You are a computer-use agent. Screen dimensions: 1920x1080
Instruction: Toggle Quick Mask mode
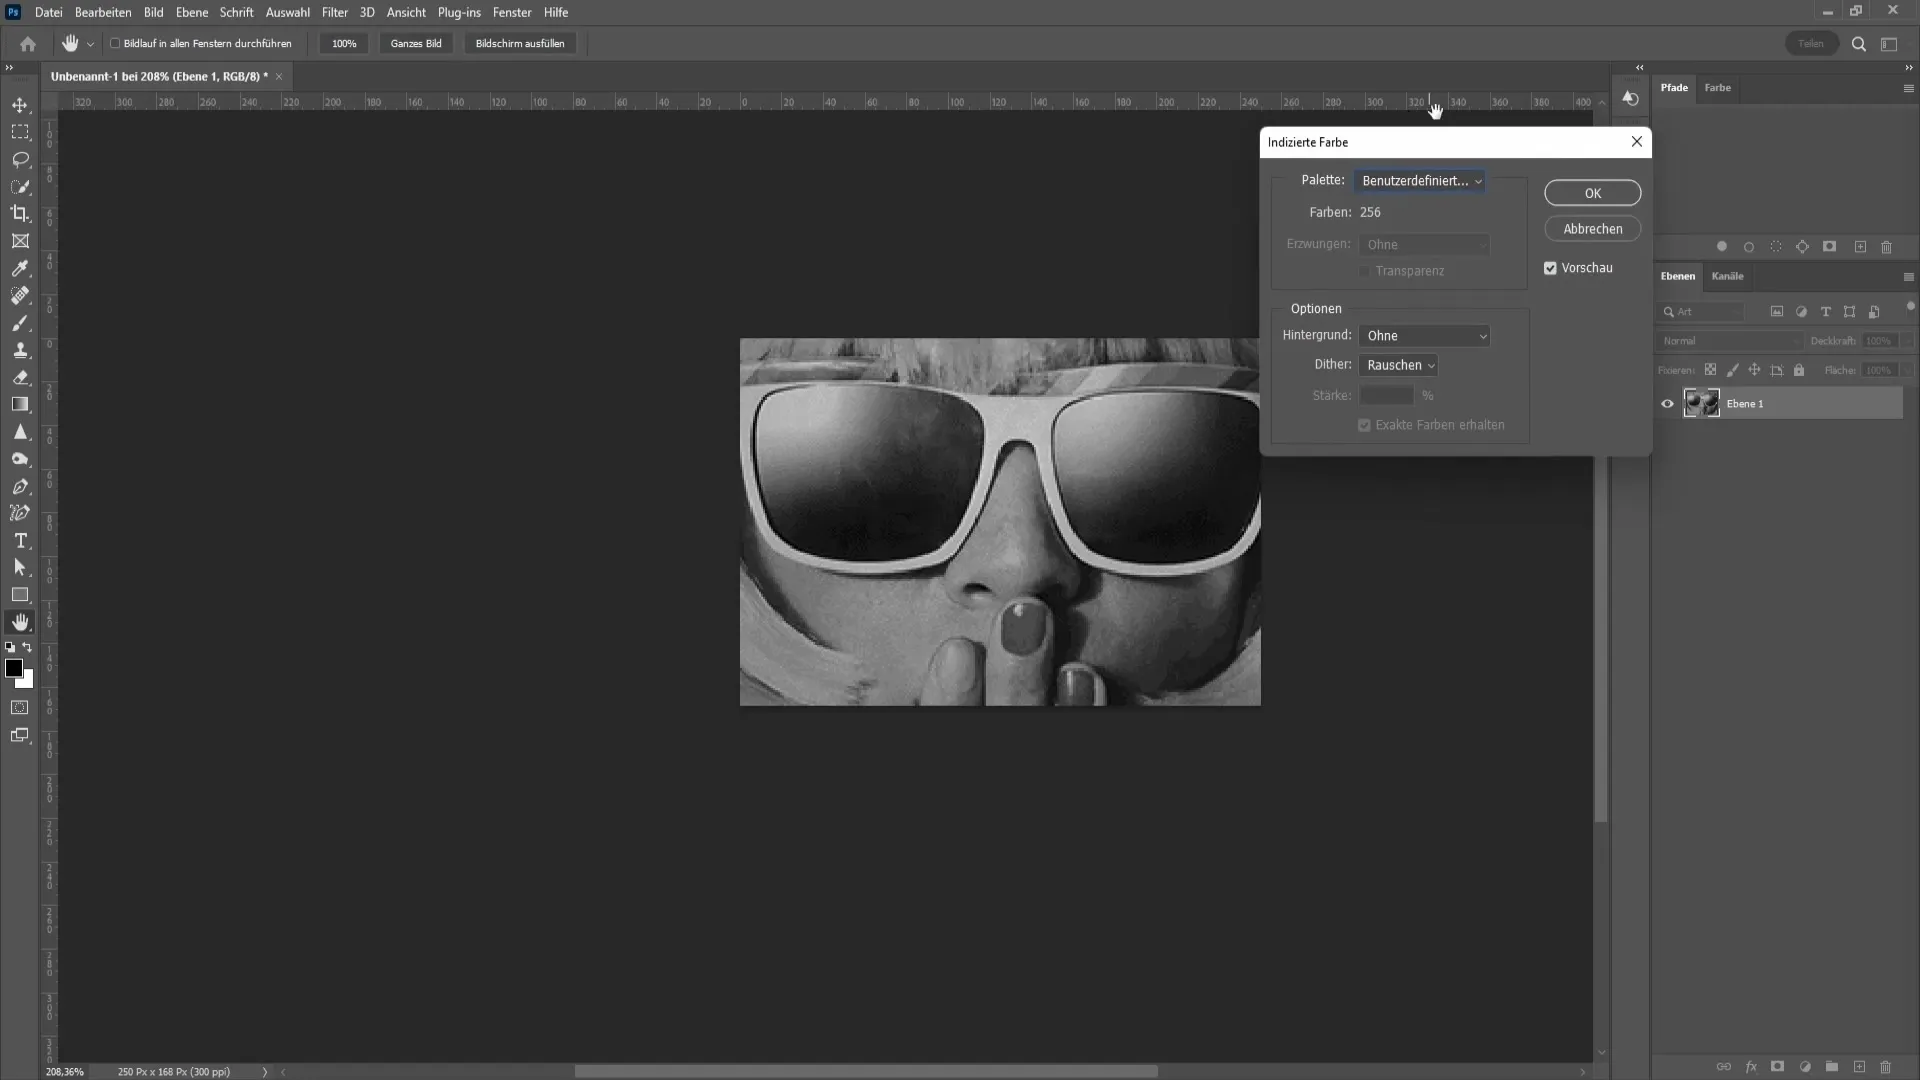(20, 707)
